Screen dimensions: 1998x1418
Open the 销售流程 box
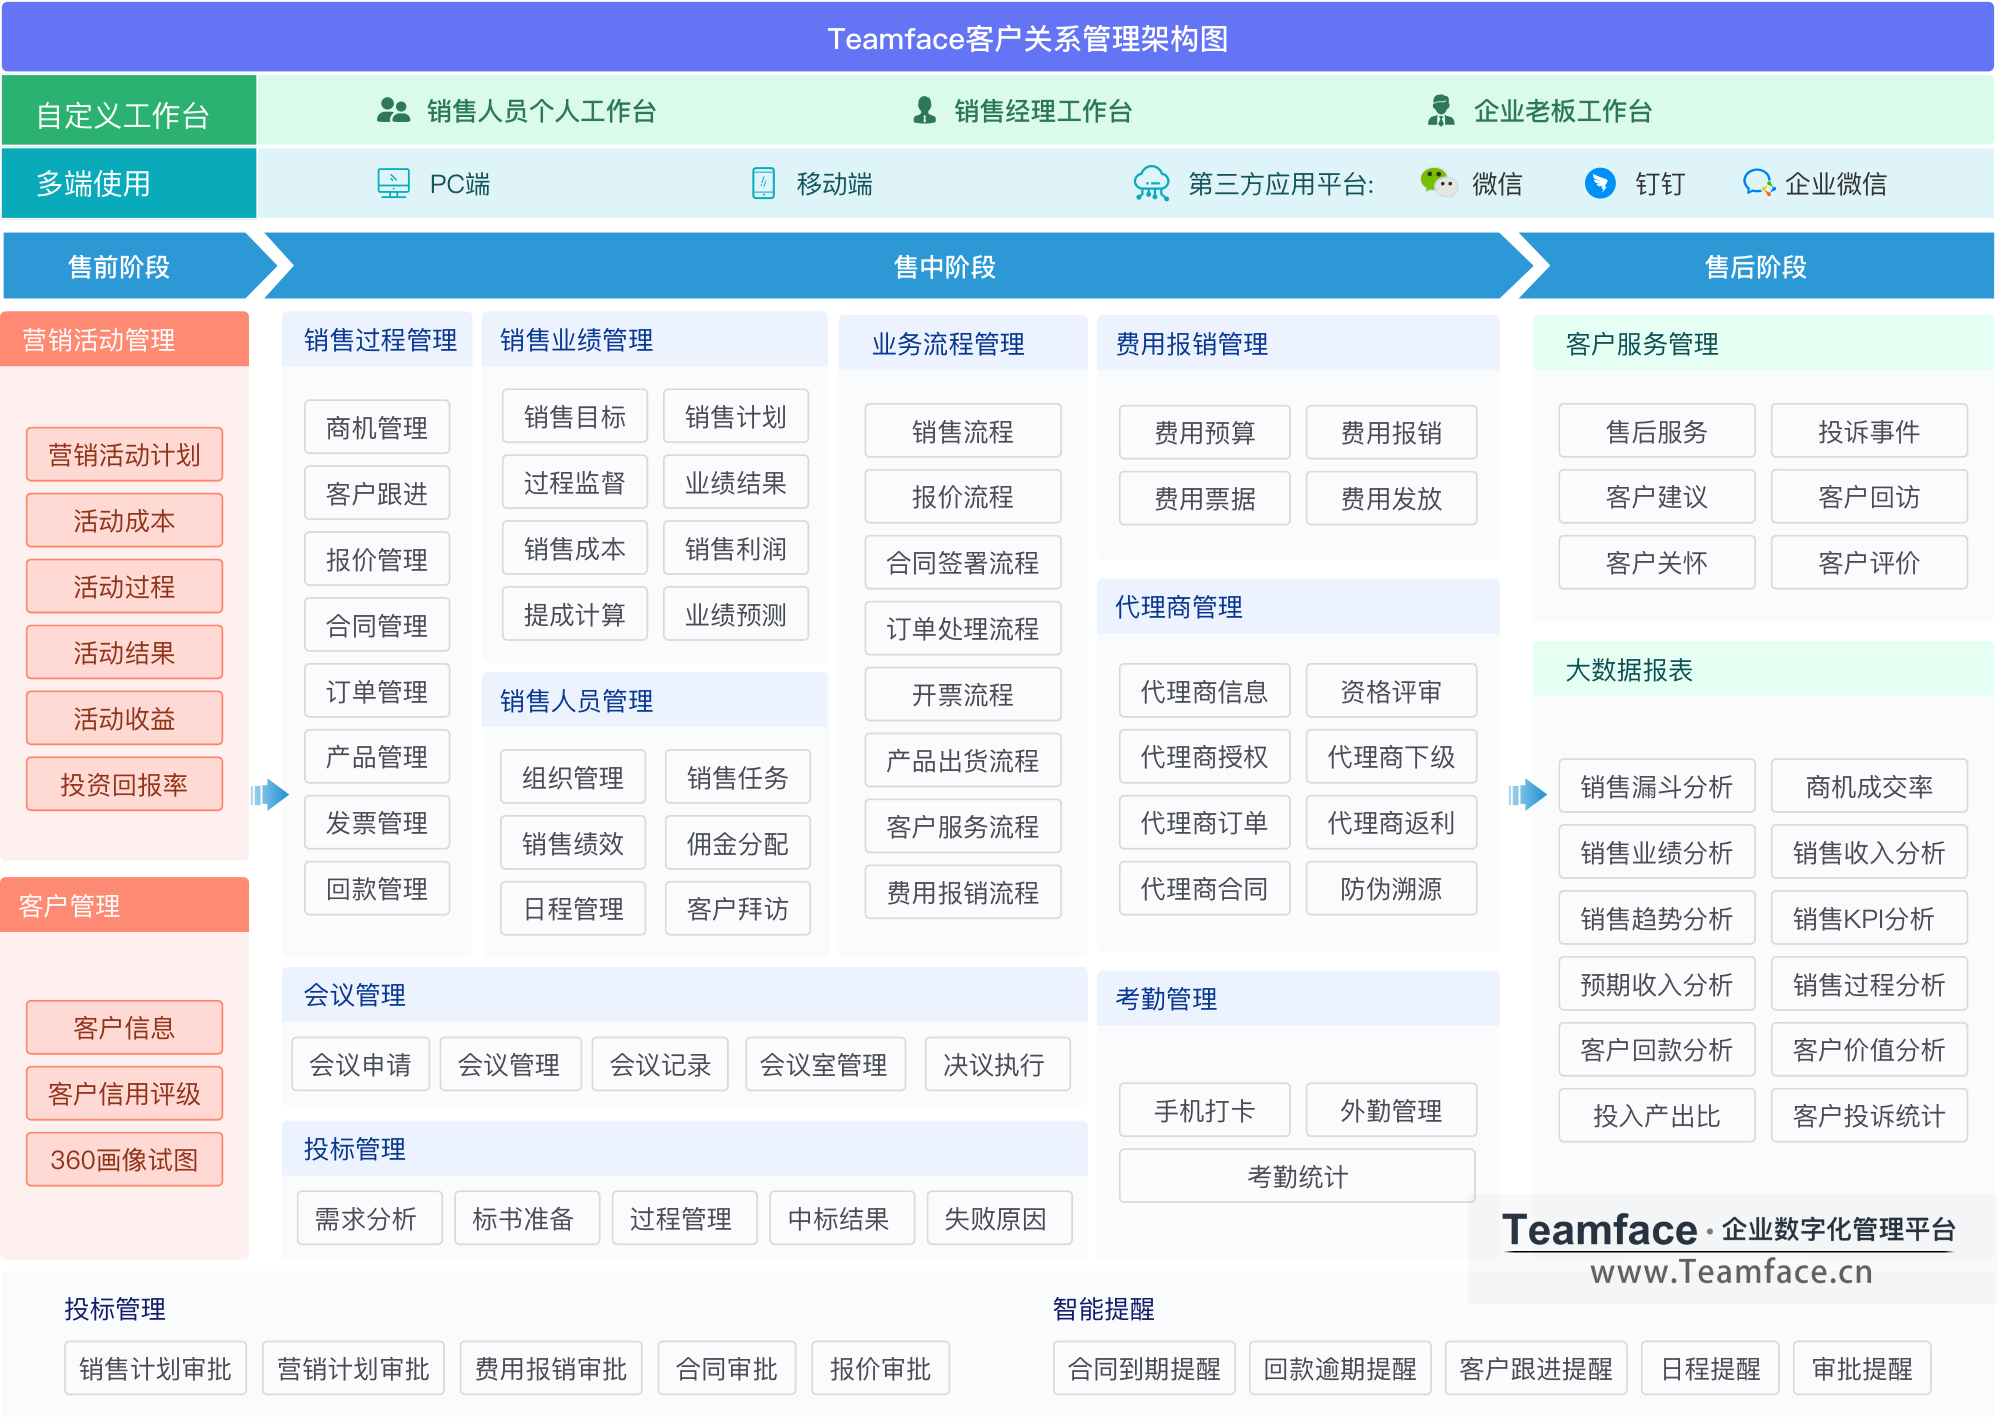click(963, 432)
